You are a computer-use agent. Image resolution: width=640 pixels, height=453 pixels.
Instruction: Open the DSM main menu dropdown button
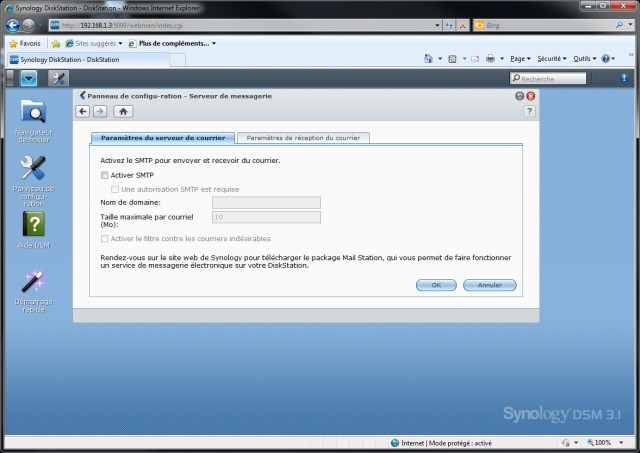coord(29,78)
